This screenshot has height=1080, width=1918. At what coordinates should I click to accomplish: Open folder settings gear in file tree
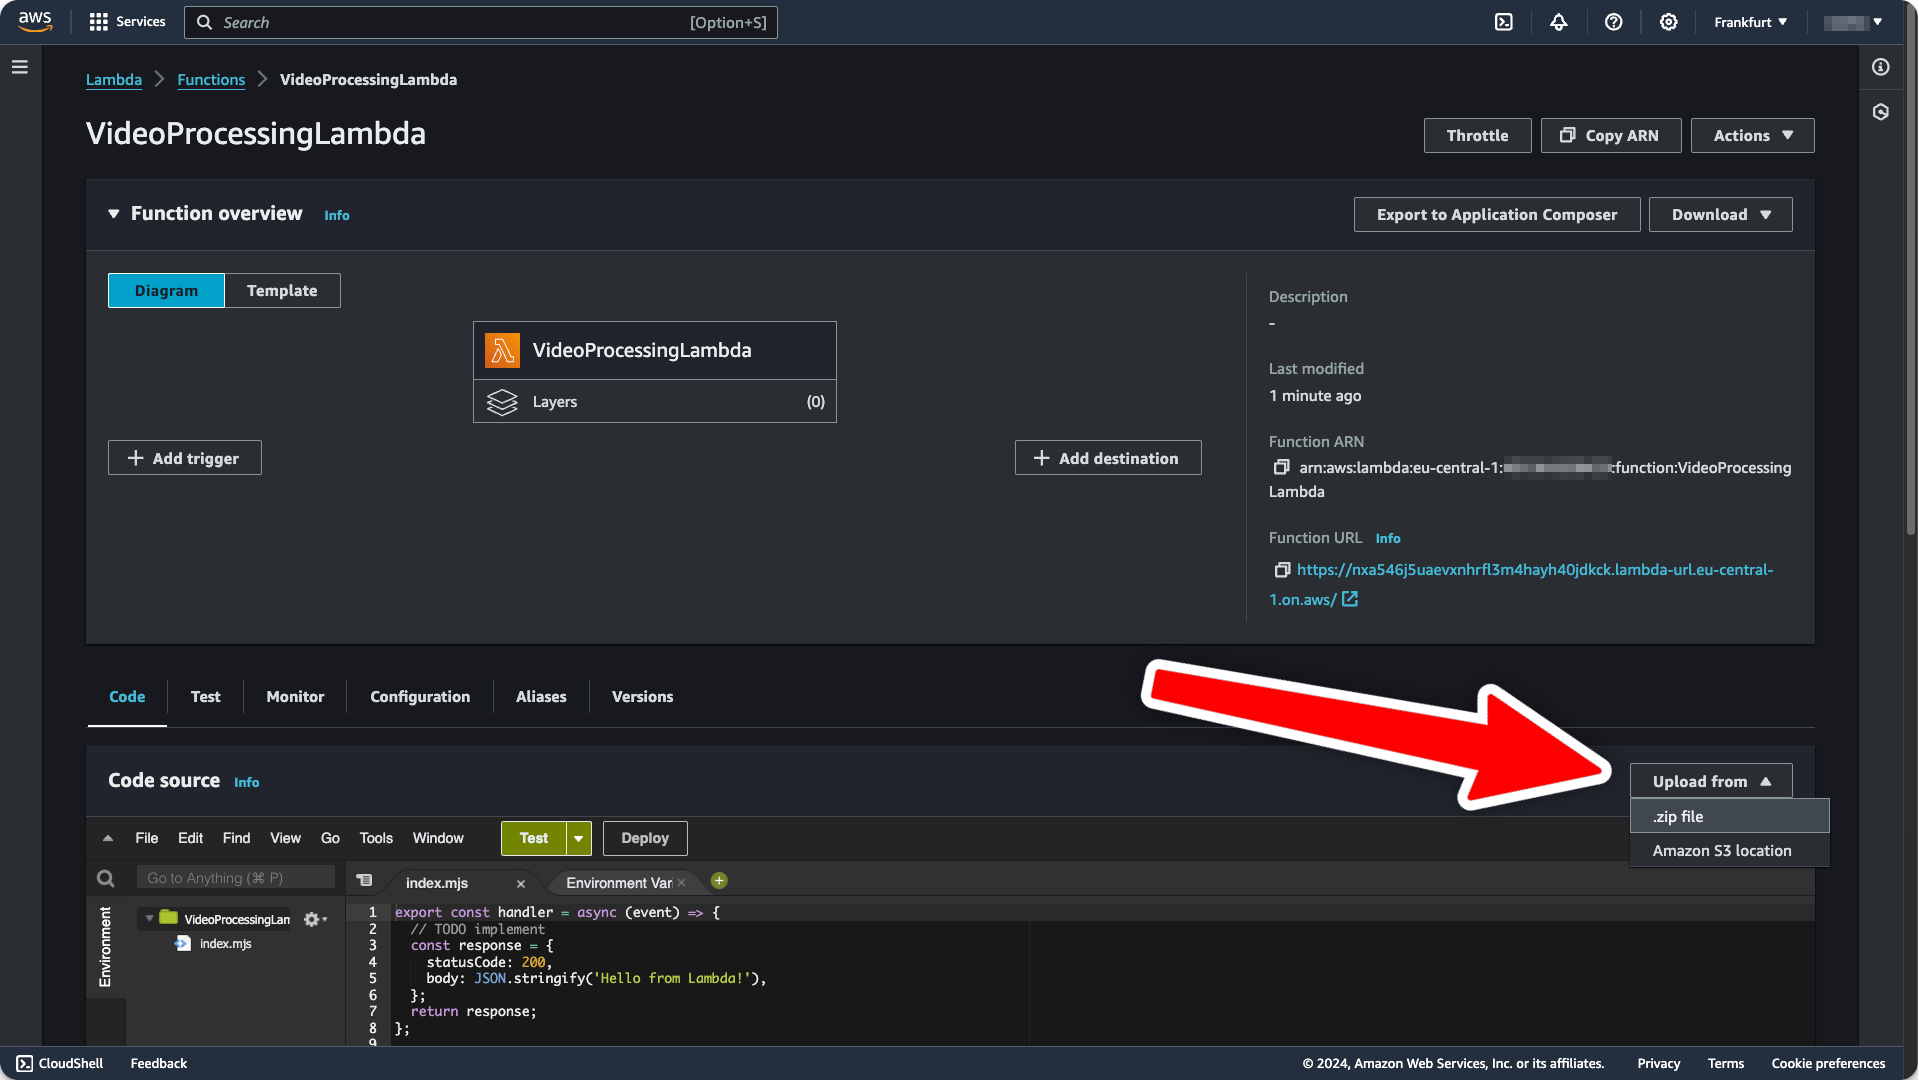coord(315,919)
